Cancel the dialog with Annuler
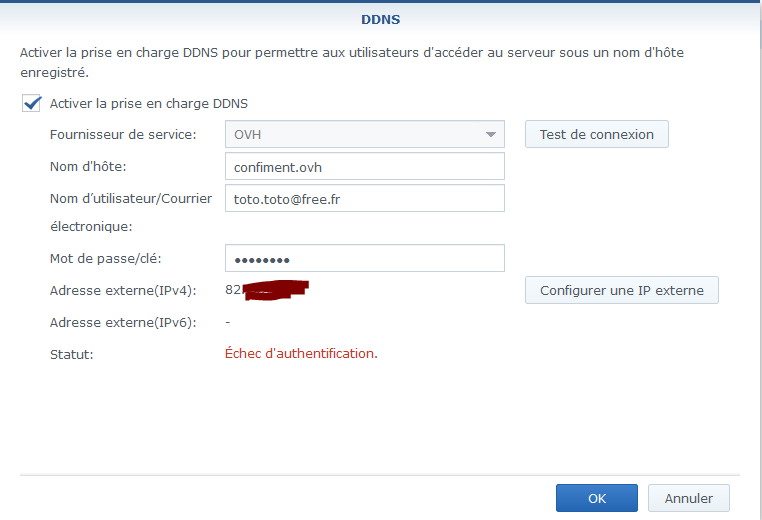Image resolution: width=762 pixels, height=520 pixels. pyautogui.click(x=688, y=498)
